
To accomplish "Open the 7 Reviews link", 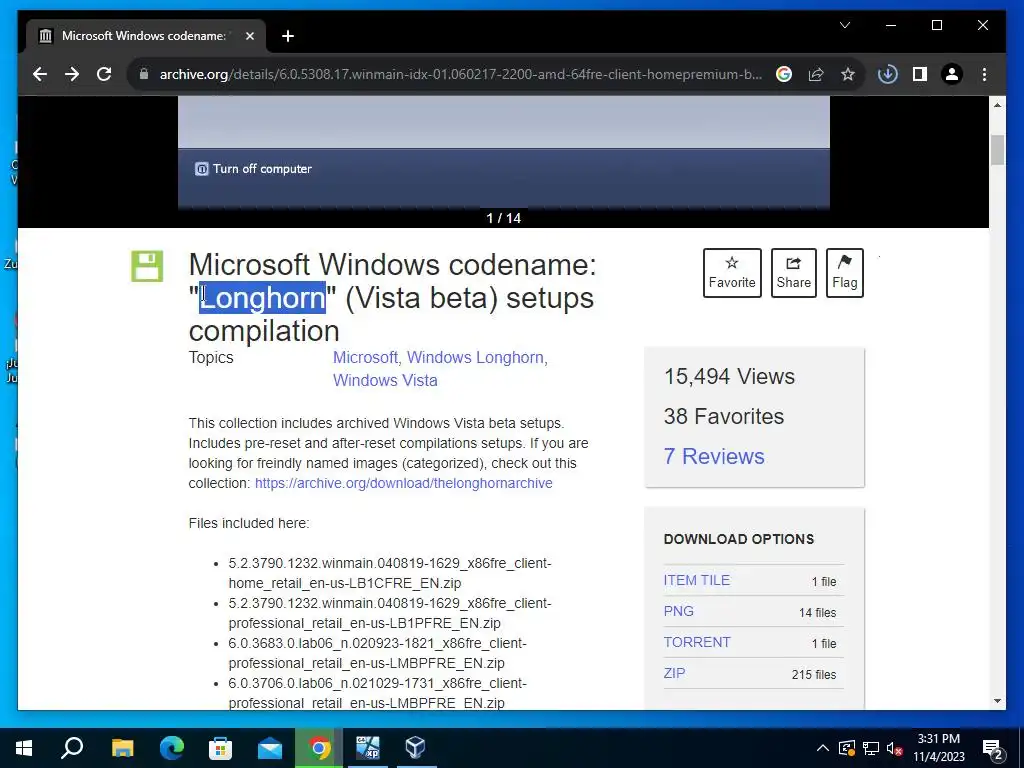I will pos(714,456).
